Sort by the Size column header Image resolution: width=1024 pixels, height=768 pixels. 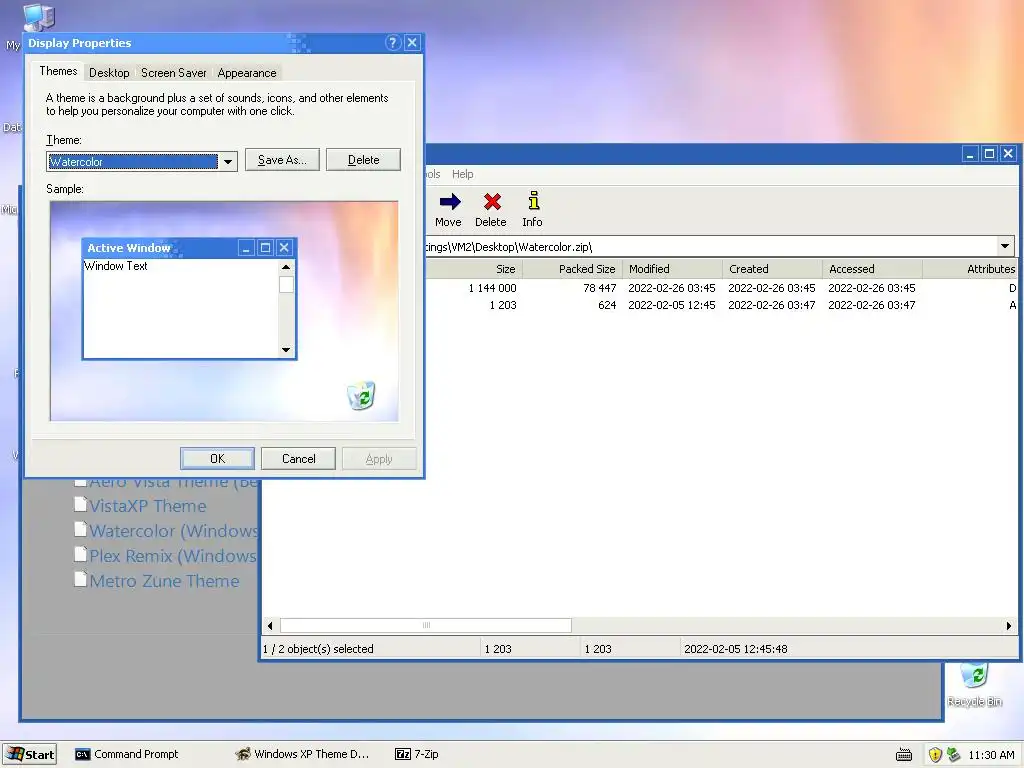pos(473,269)
